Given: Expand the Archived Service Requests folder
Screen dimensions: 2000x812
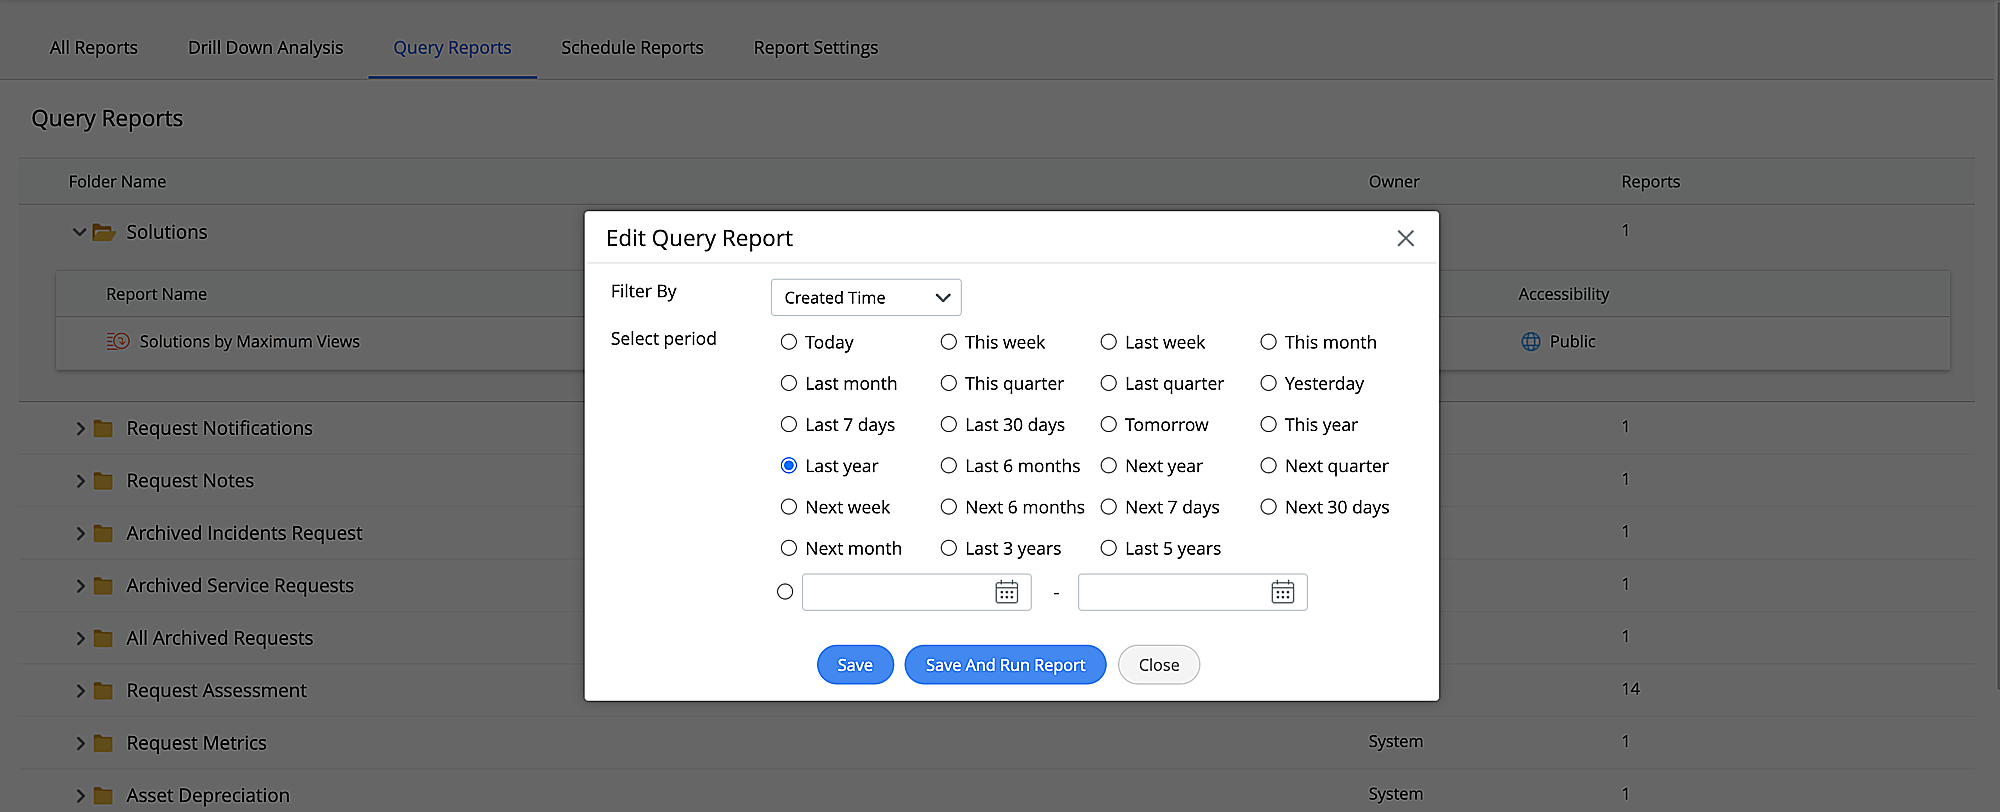Looking at the screenshot, I should [x=80, y=586].
